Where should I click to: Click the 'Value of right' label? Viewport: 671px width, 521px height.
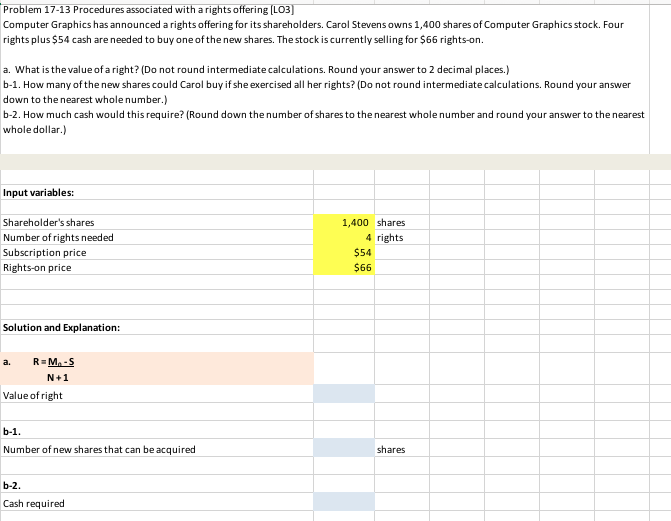pyautogui.click(x=33, y=396)
